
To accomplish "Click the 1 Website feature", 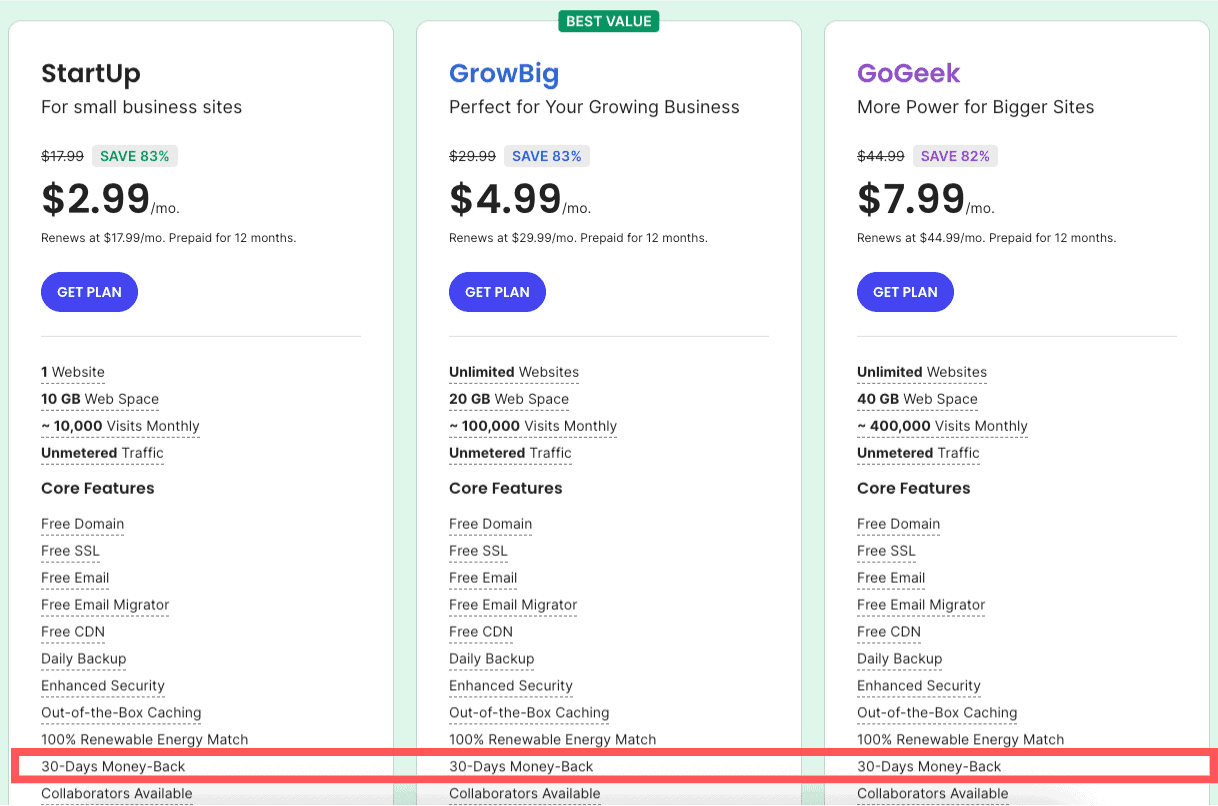I will click(x=73, y=372).
